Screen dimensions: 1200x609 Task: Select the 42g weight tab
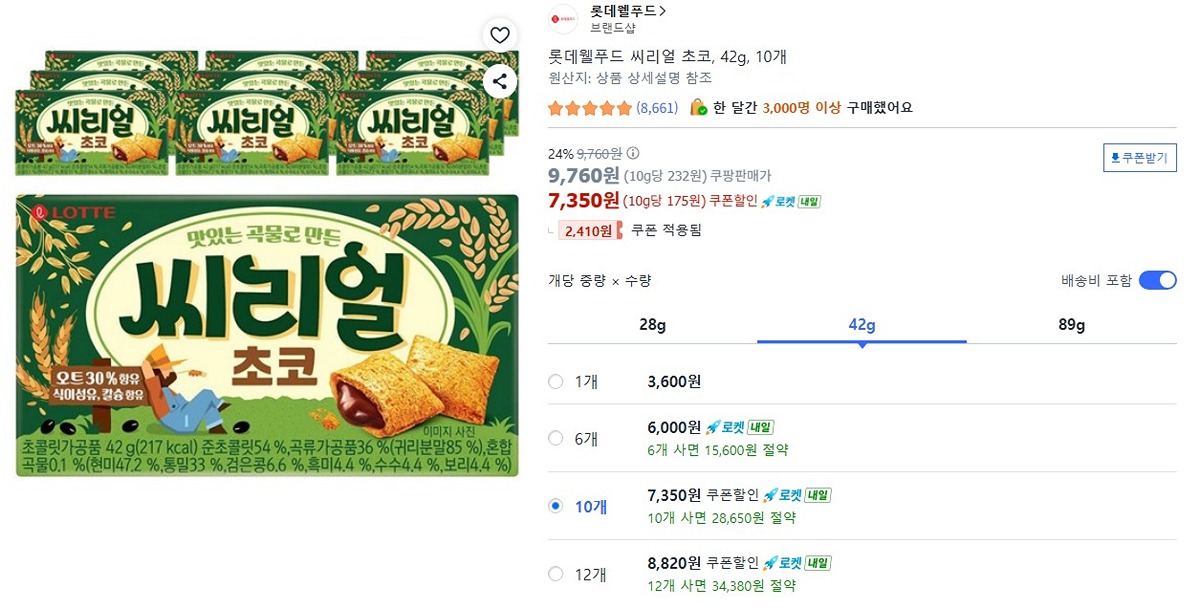pos(861,325)
